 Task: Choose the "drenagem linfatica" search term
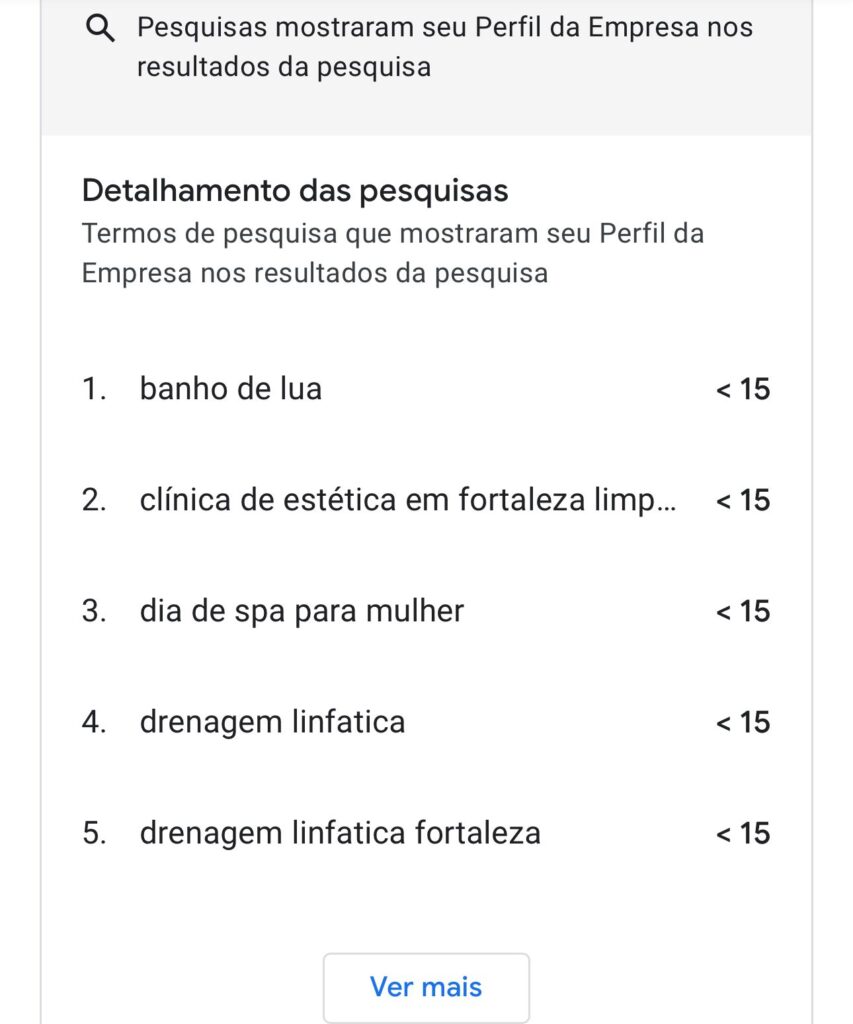(273, 721)
